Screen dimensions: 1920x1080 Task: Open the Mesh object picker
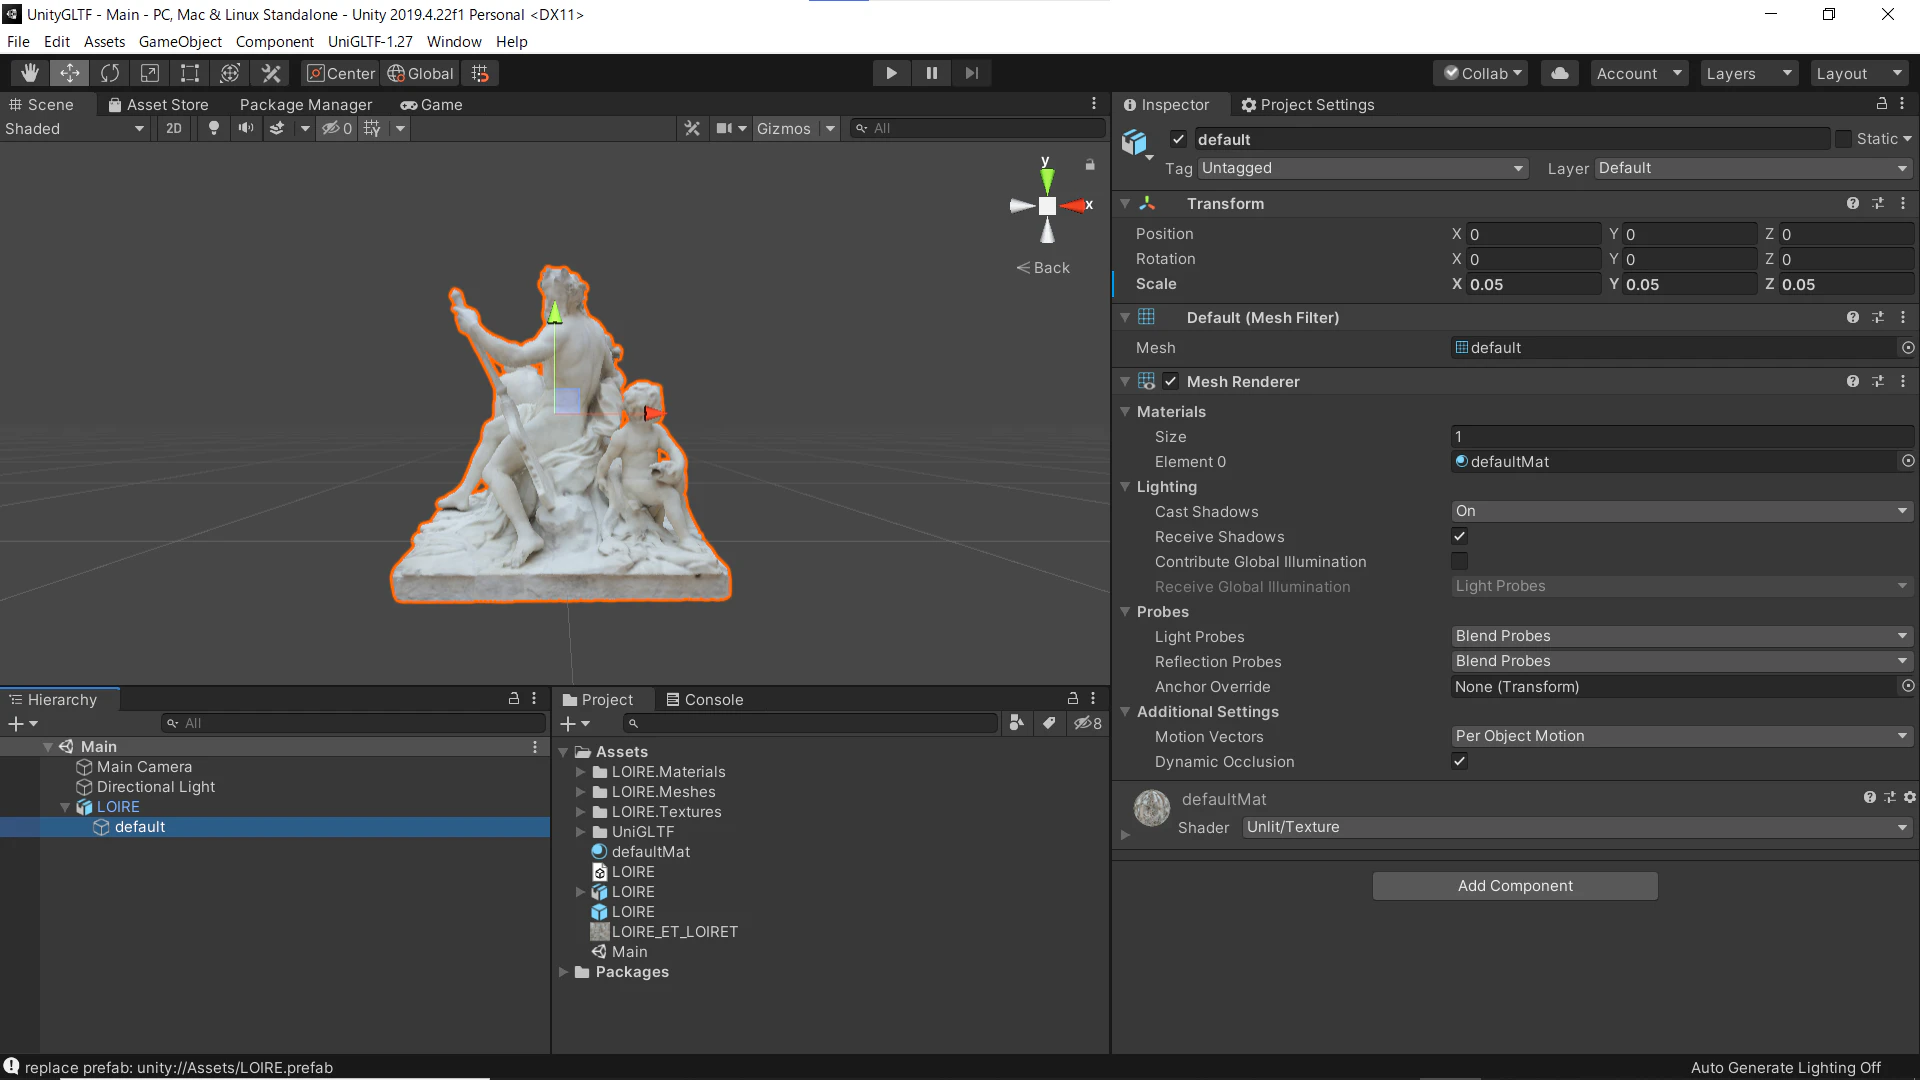click(x=1908, y=347)
